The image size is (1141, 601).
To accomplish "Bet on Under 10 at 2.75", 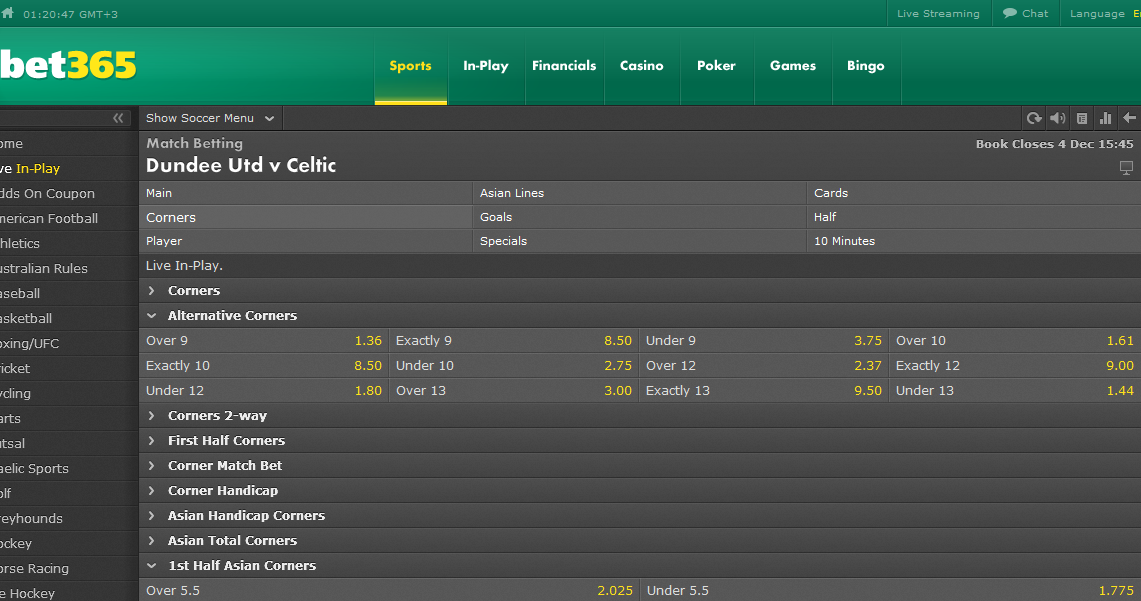I will point(514,365).
